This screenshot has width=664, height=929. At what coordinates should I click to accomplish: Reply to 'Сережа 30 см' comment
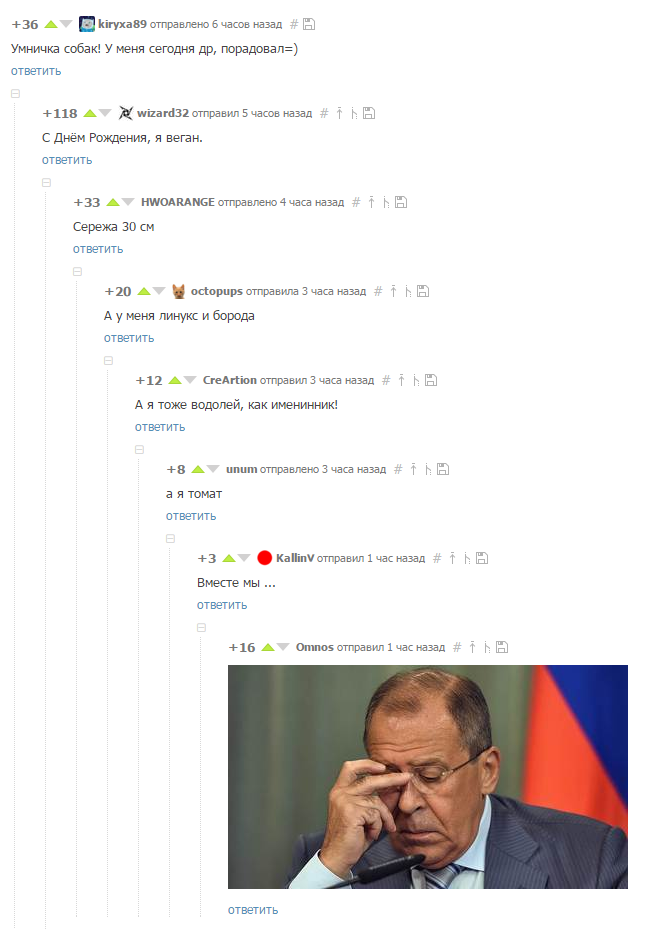98,249
